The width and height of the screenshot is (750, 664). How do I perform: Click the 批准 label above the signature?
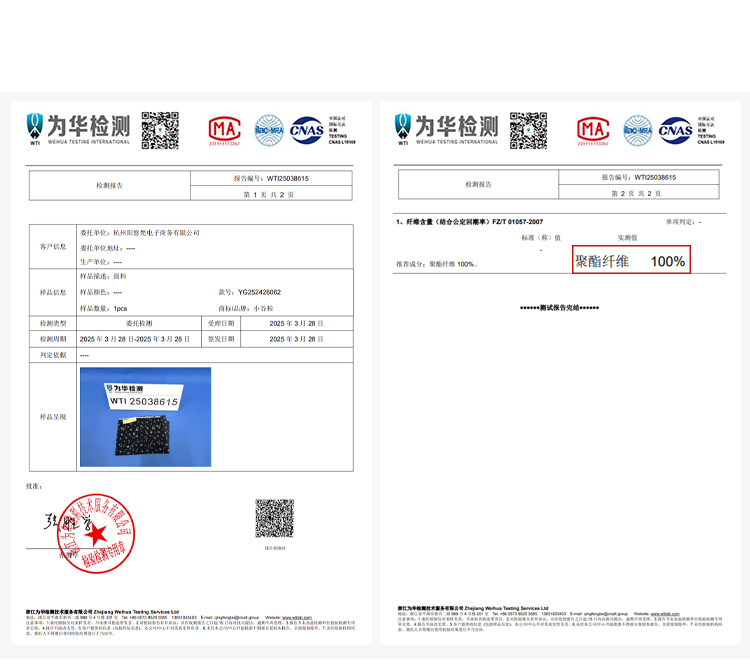coord(34,486)
